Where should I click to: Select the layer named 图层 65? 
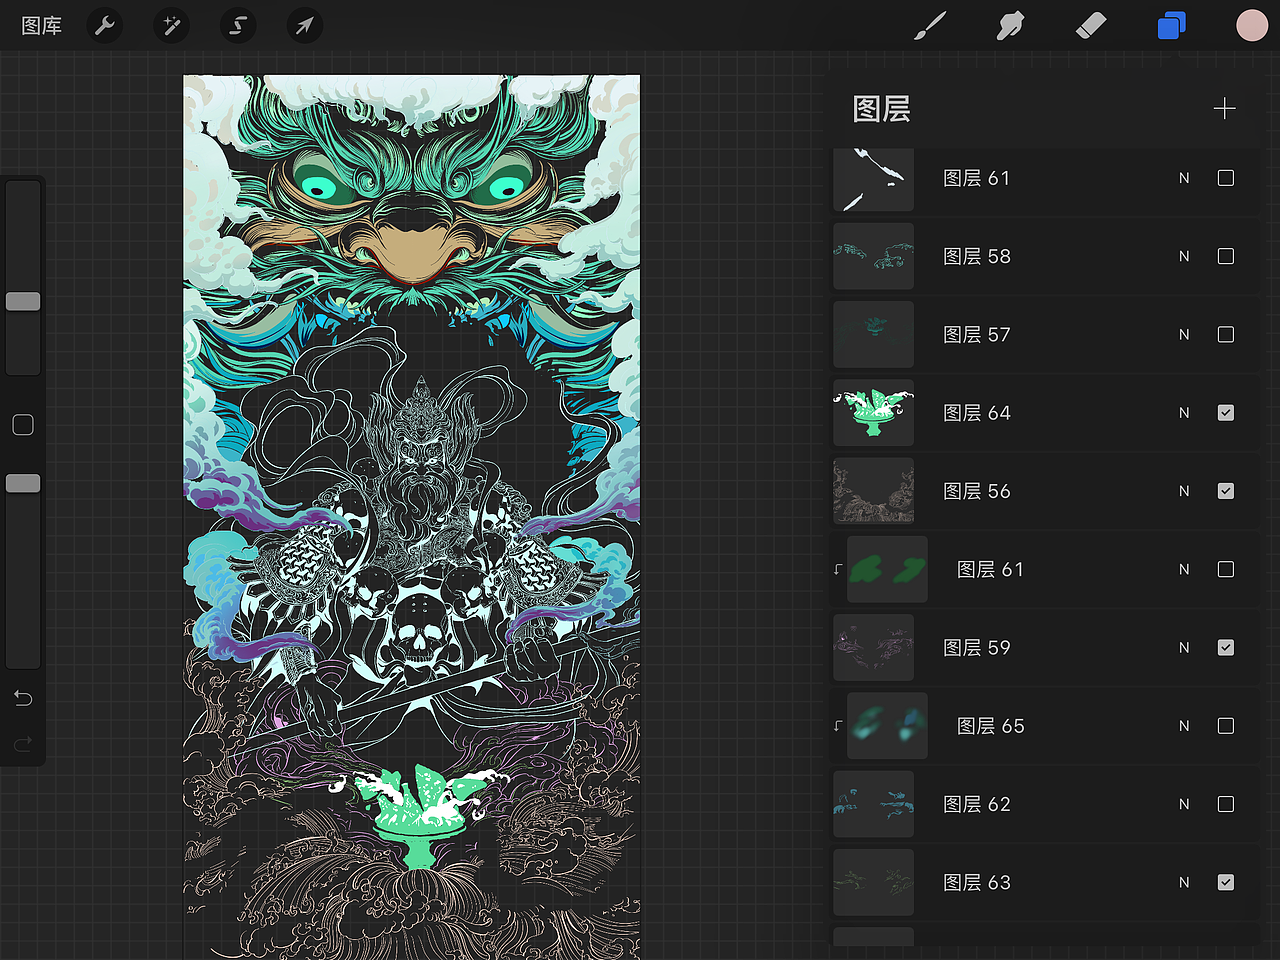click(991, 726)
